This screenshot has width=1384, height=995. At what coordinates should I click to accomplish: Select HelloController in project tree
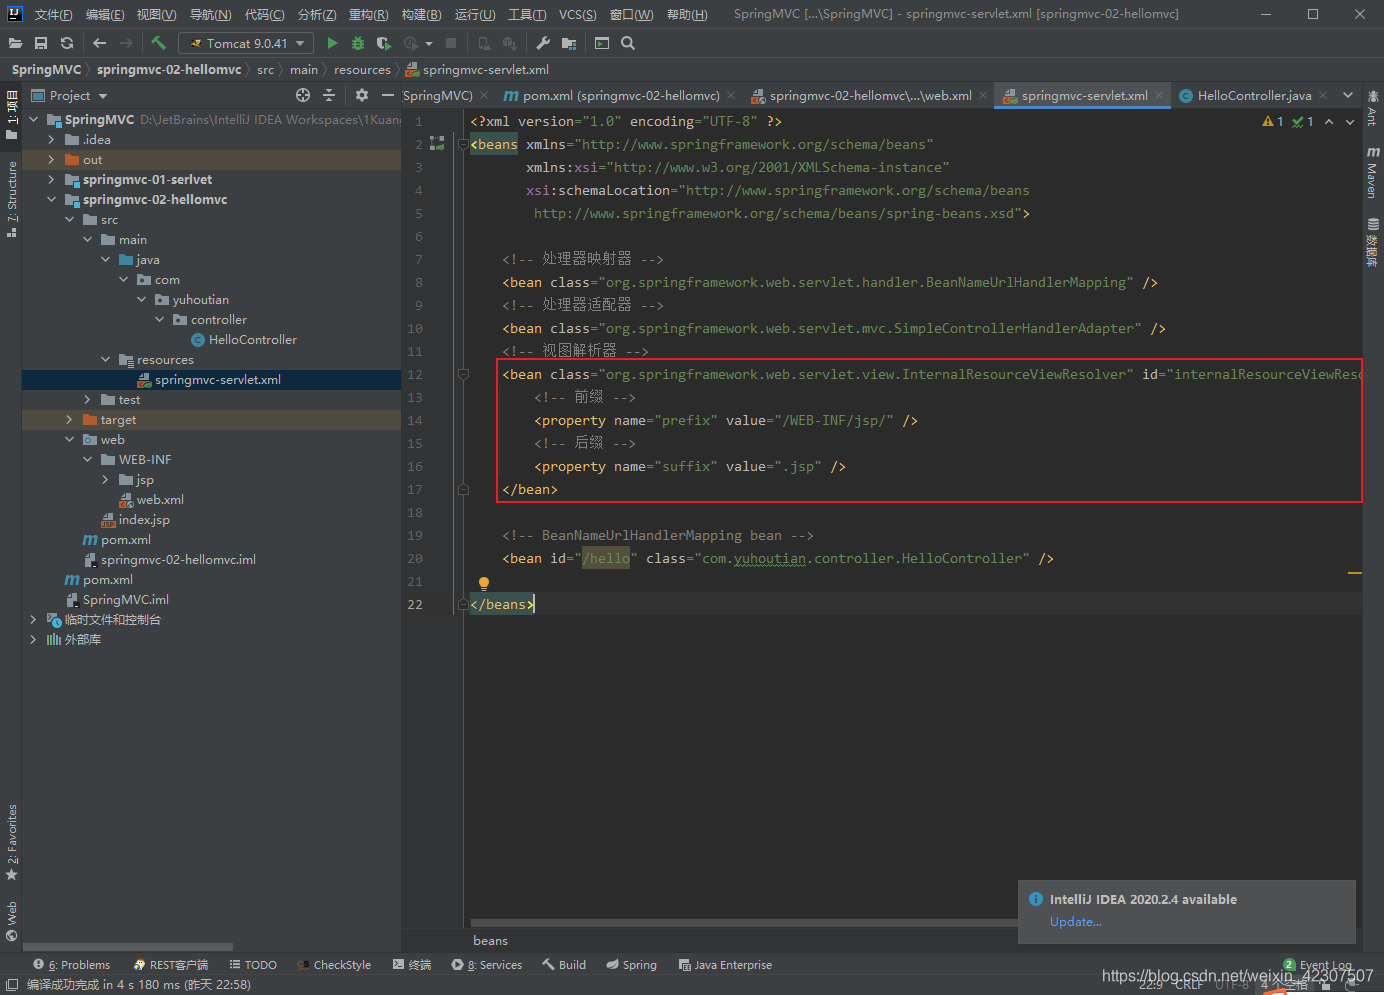pyautogui.click(x=252, y=339)
